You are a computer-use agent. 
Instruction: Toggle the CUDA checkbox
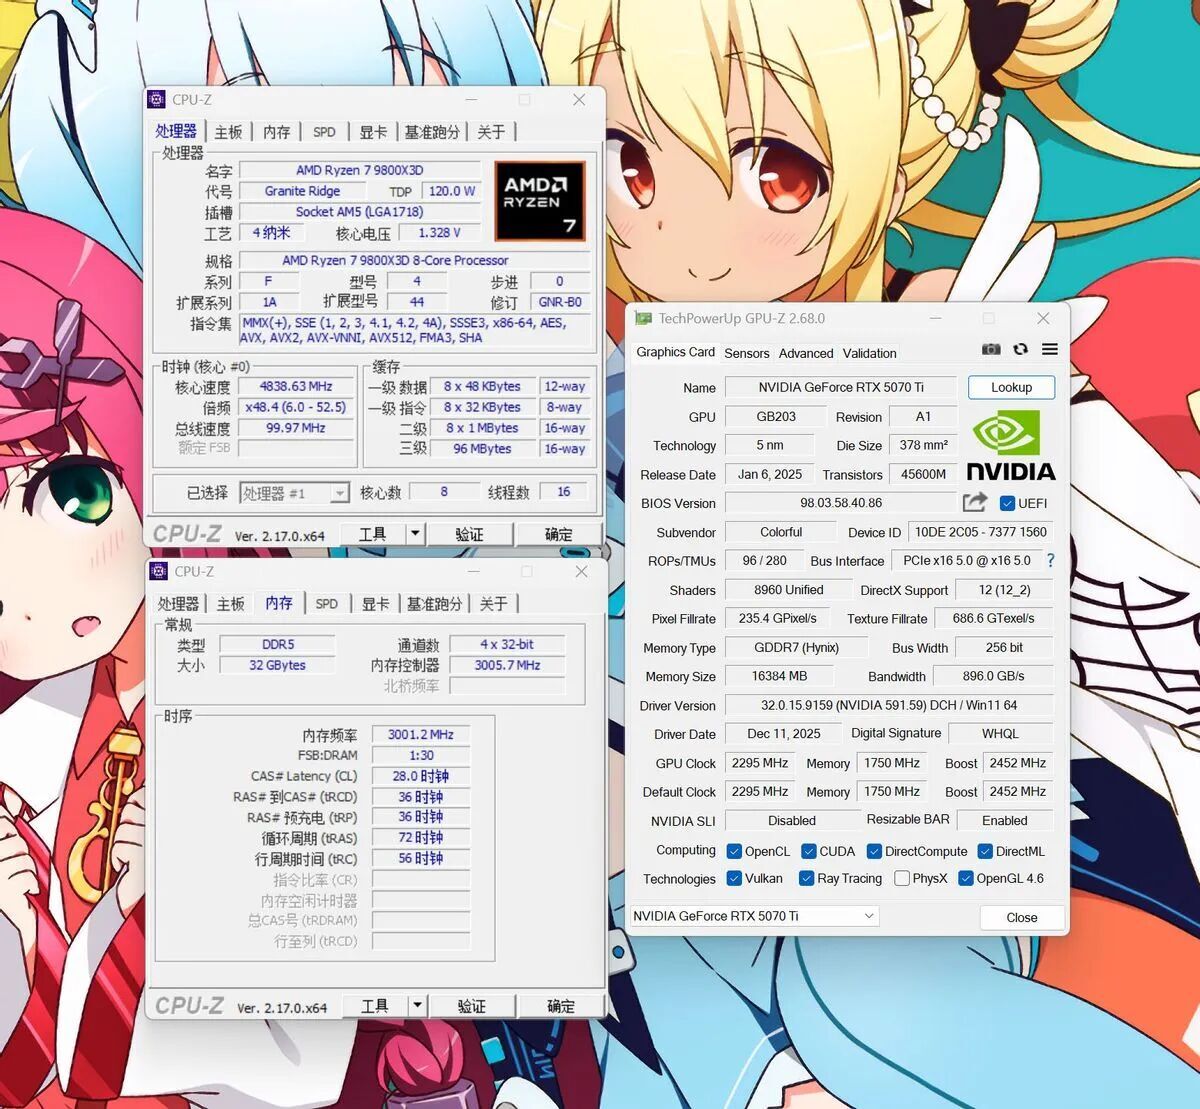(809, 851)
